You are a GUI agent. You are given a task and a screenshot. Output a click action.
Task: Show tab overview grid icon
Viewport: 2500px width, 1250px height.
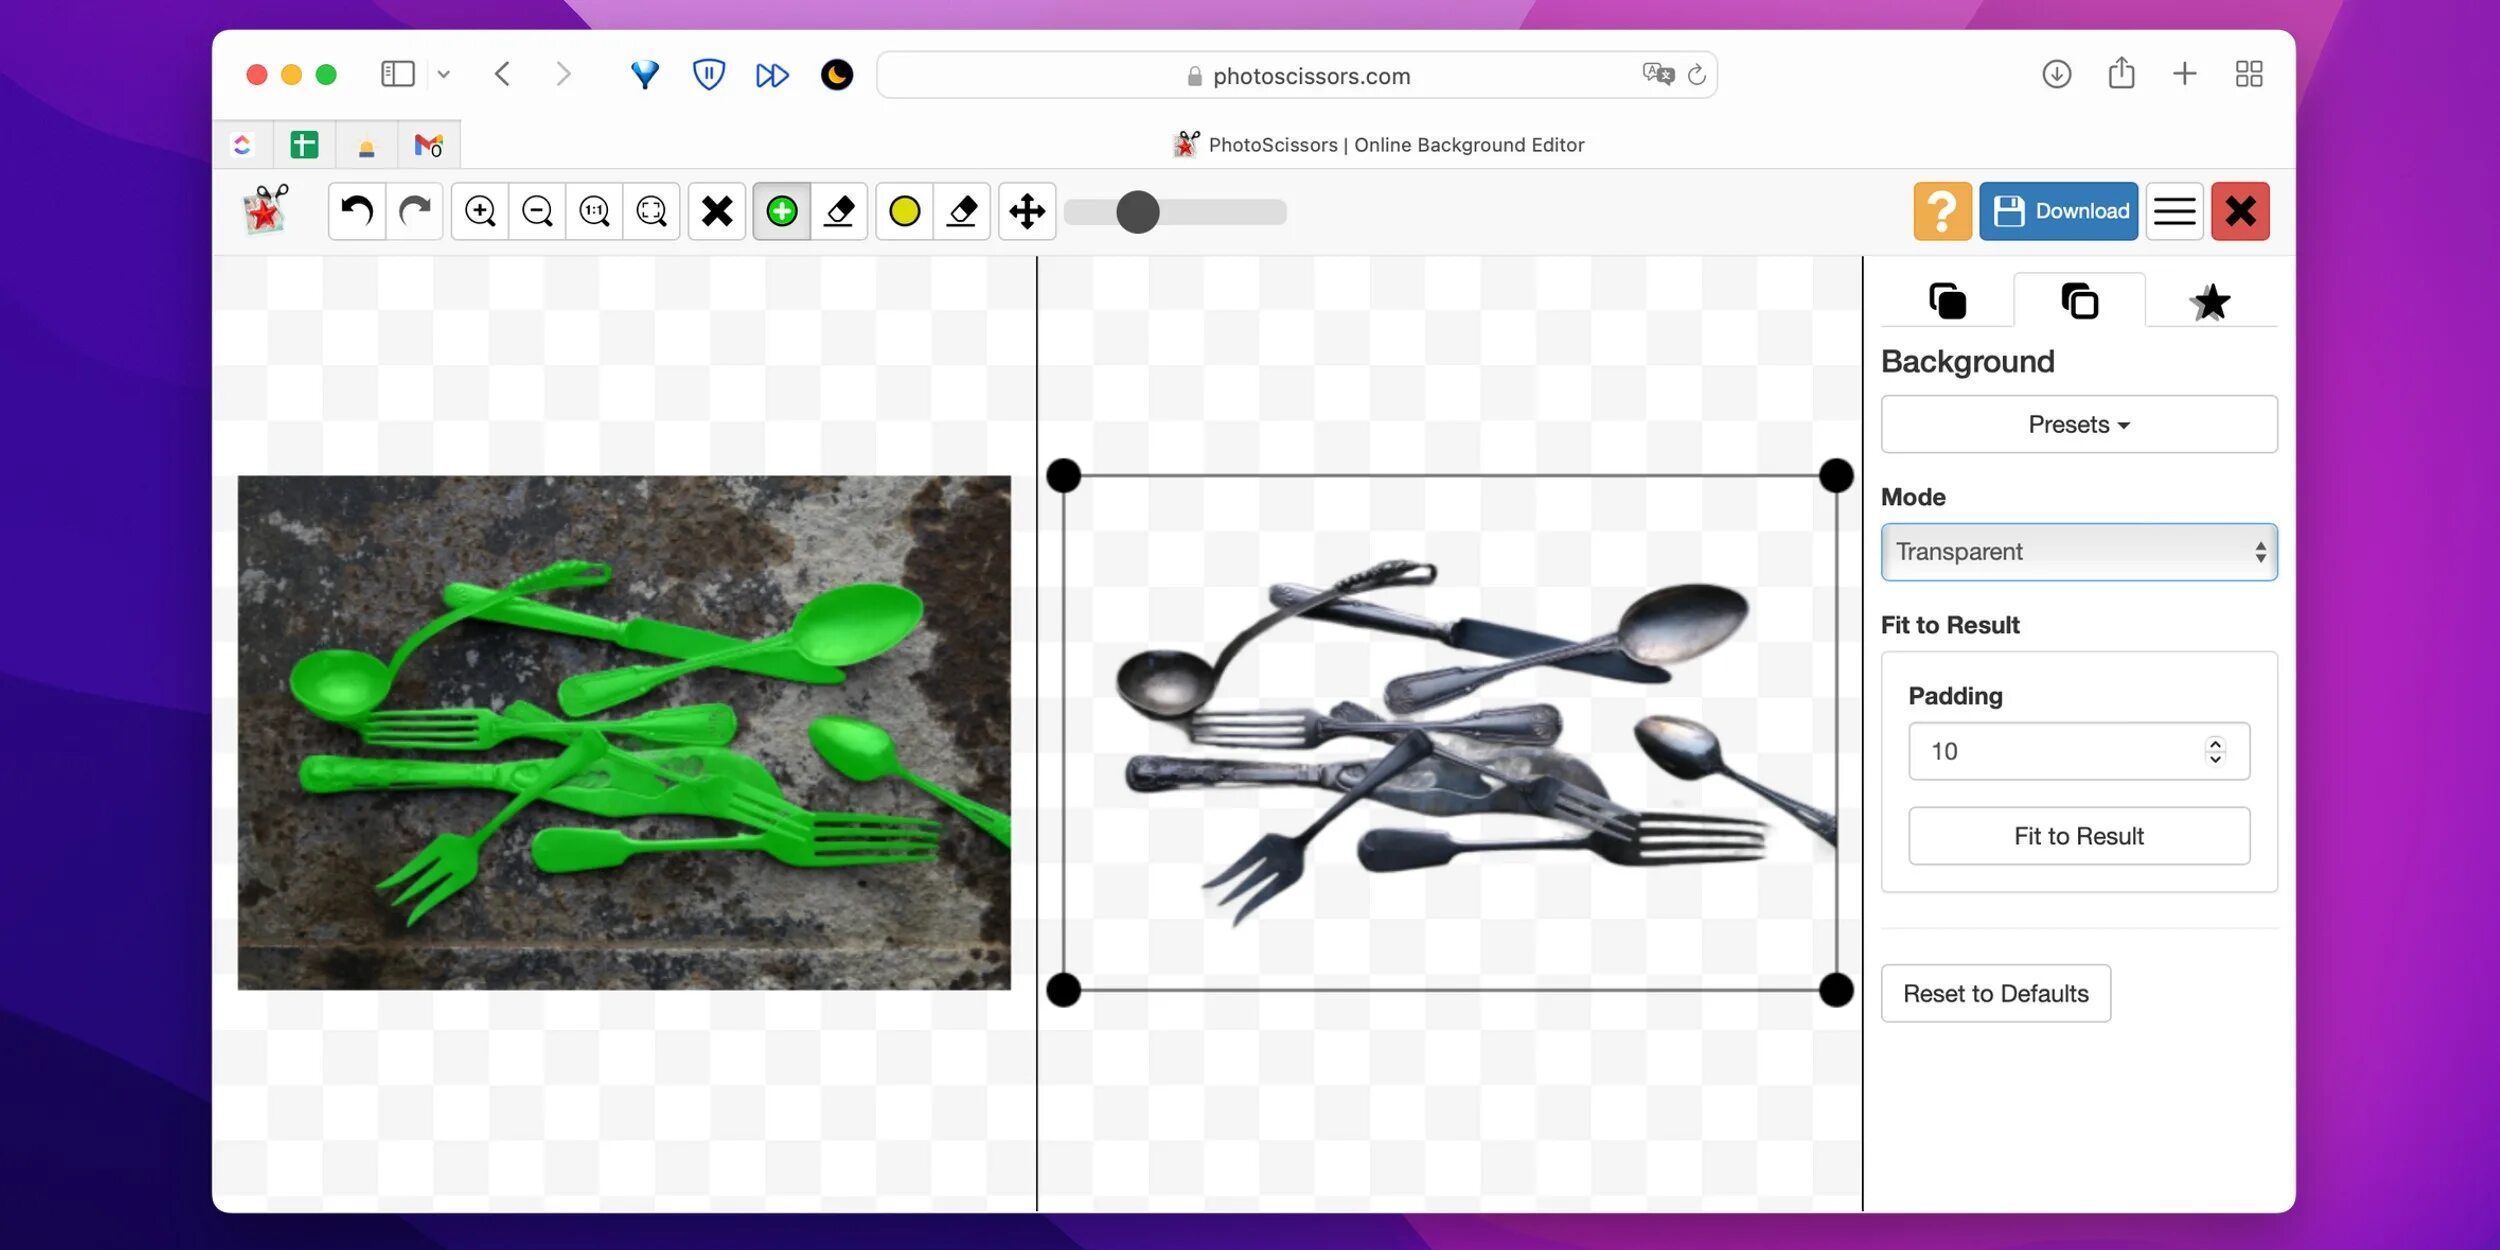(2248, 74)
